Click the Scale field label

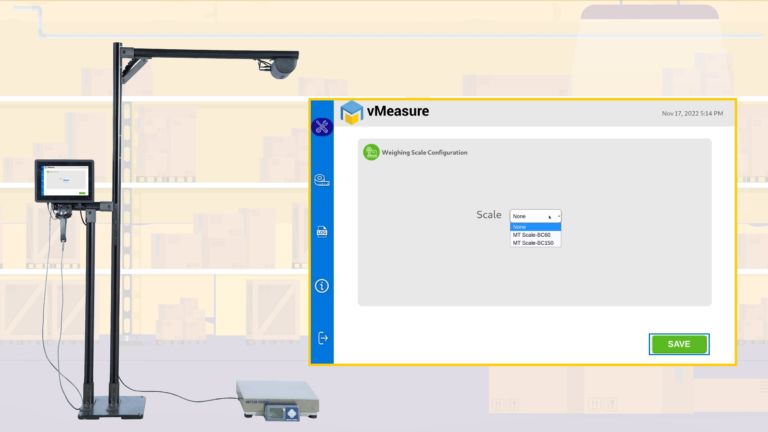click(489, 215)
